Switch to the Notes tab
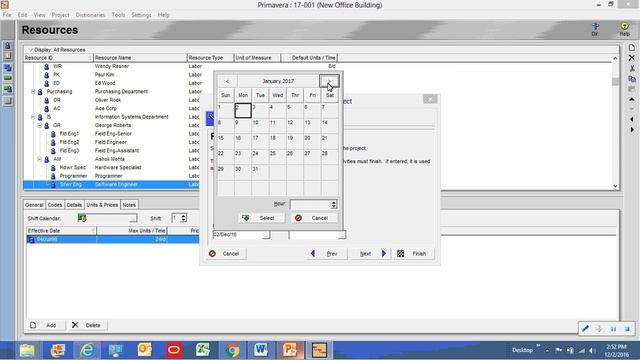640x360 pixels. (x=129, y=205)
